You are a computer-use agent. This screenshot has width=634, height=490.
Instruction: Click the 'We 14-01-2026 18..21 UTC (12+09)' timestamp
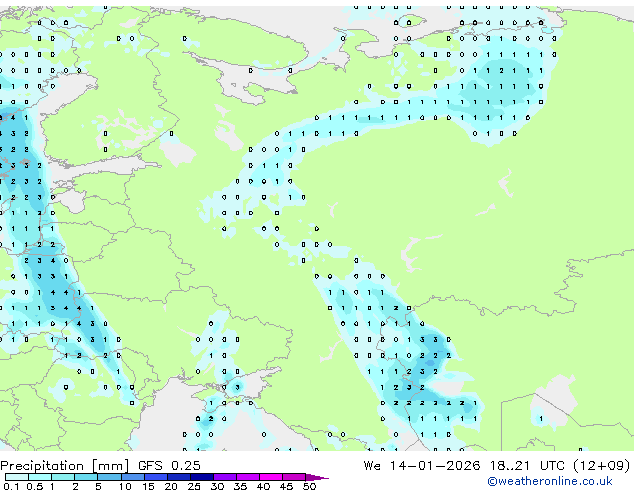click(x=497, y=466)
